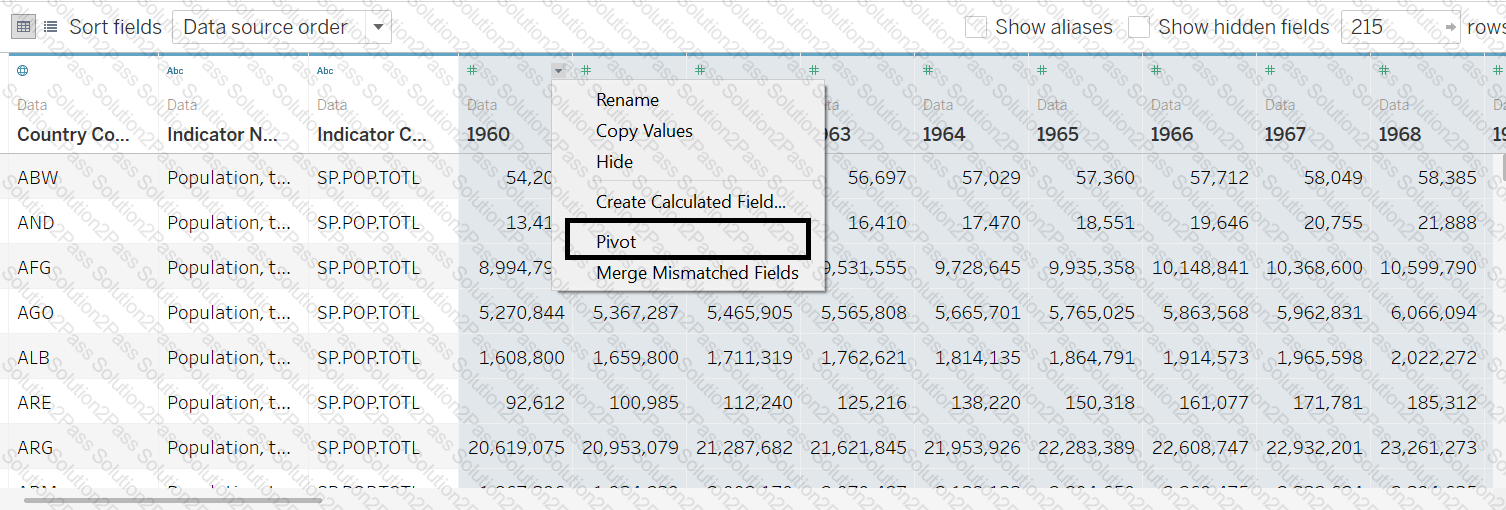Click the rows count input field
1506x510 pixels.
(1390, 27)
